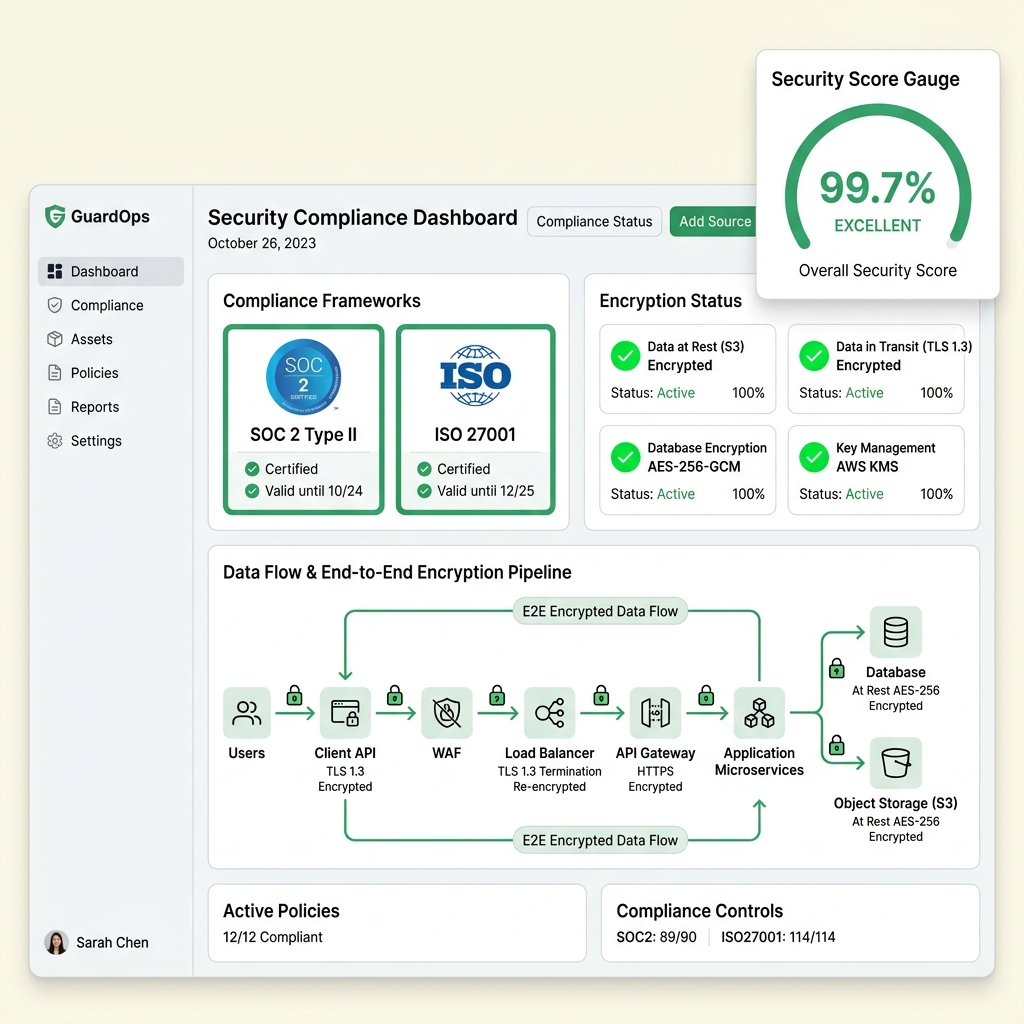Click the Valid until 12/25 check mark
Viewport: 1024px width, 1024px height.
click(x=424, y=491)
